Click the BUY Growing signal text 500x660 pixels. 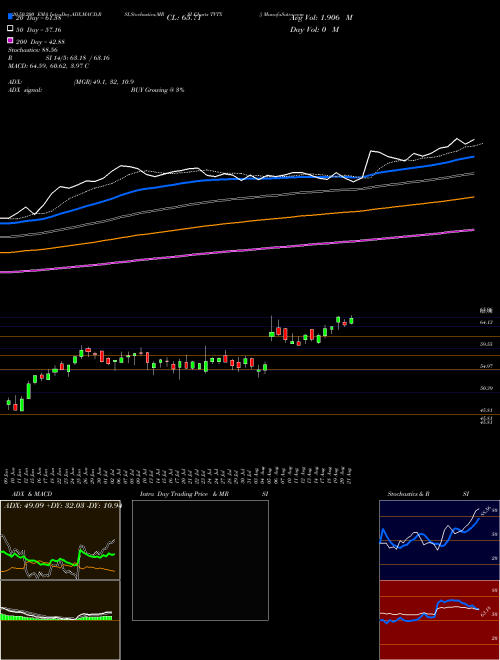click(x=157, y=90)
